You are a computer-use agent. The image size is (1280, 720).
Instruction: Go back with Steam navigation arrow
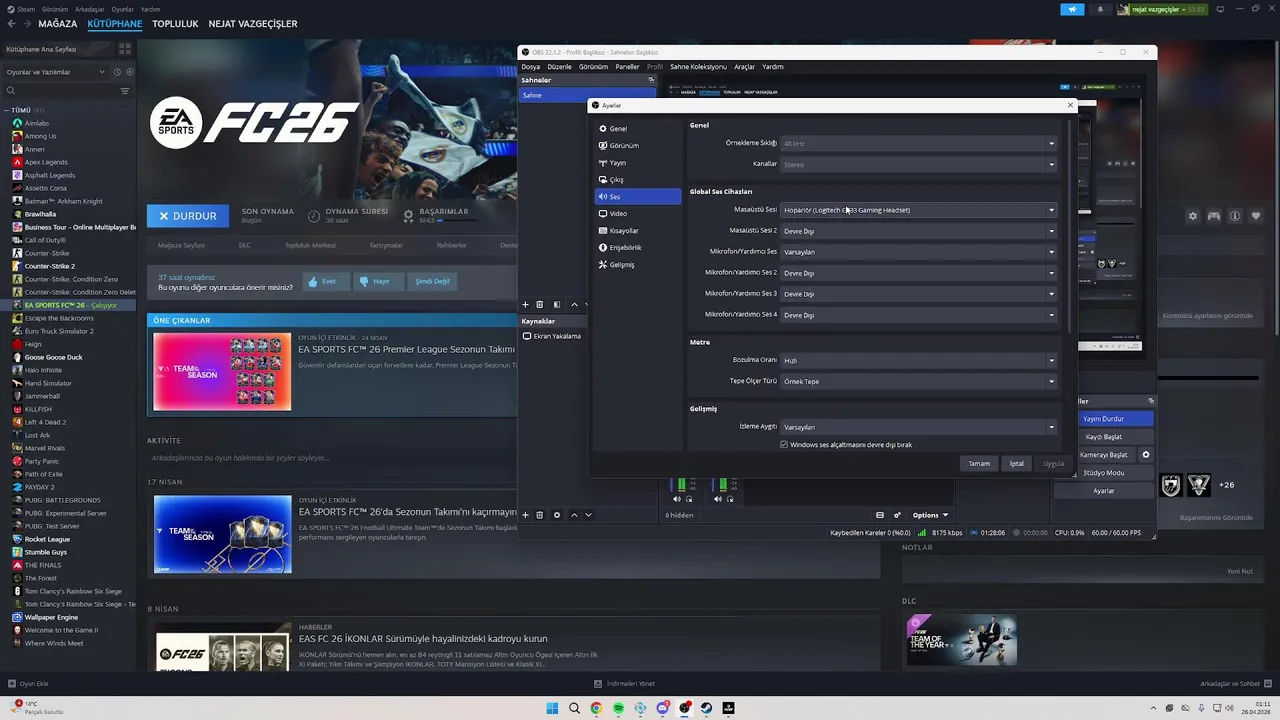point(10,23)
